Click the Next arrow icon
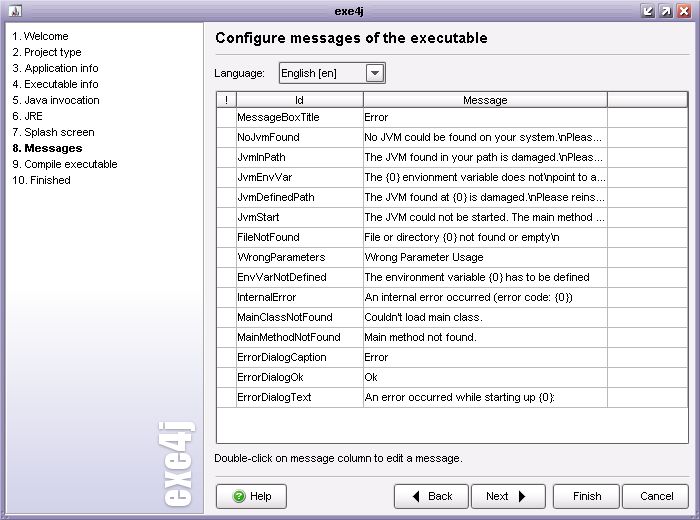Image resolution: width=700 pixels, height=520 pixels. (522, 496)
